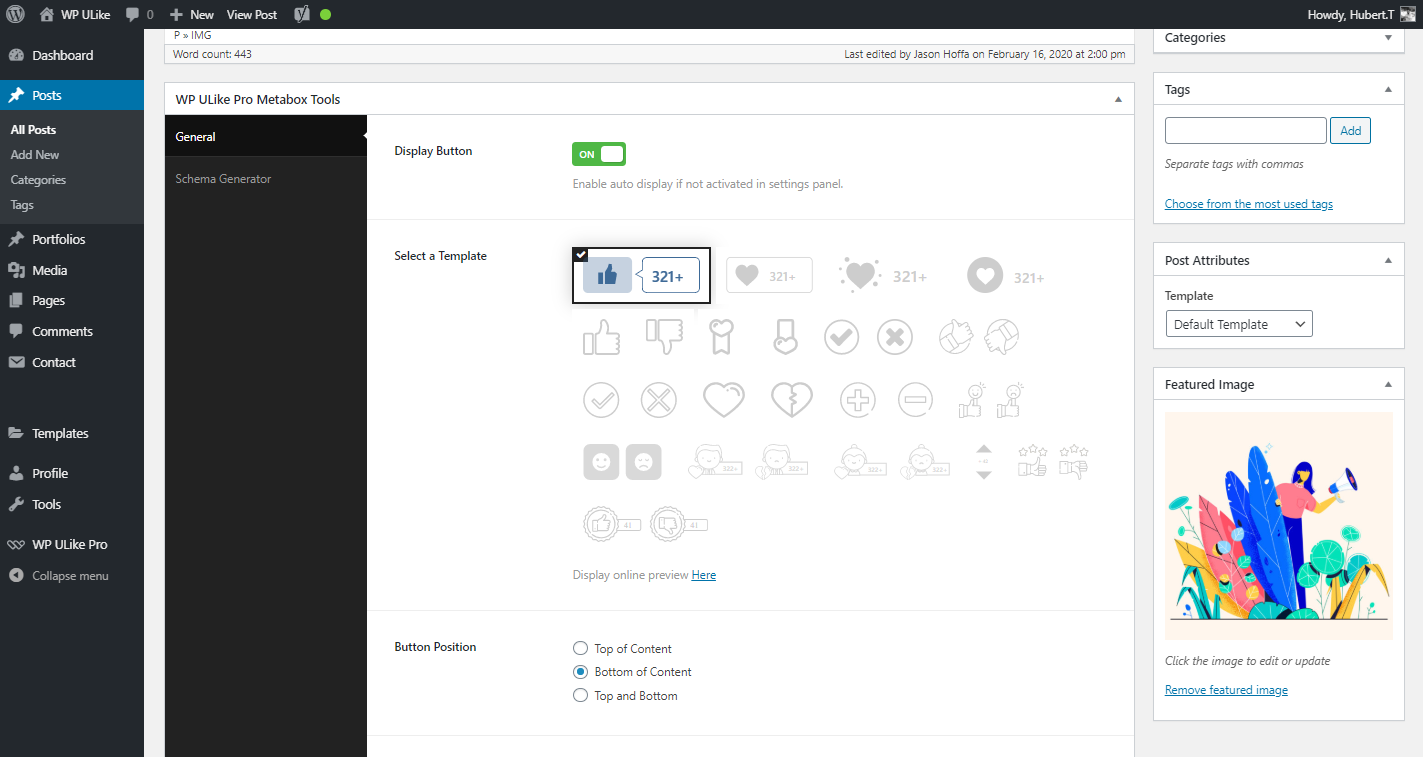Select the circled checkmark template

pos(841,337)
